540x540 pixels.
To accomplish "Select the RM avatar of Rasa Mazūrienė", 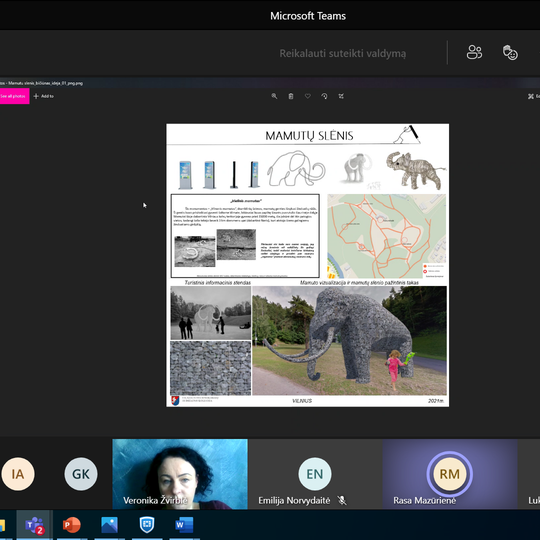I will [x=449, y=474].
